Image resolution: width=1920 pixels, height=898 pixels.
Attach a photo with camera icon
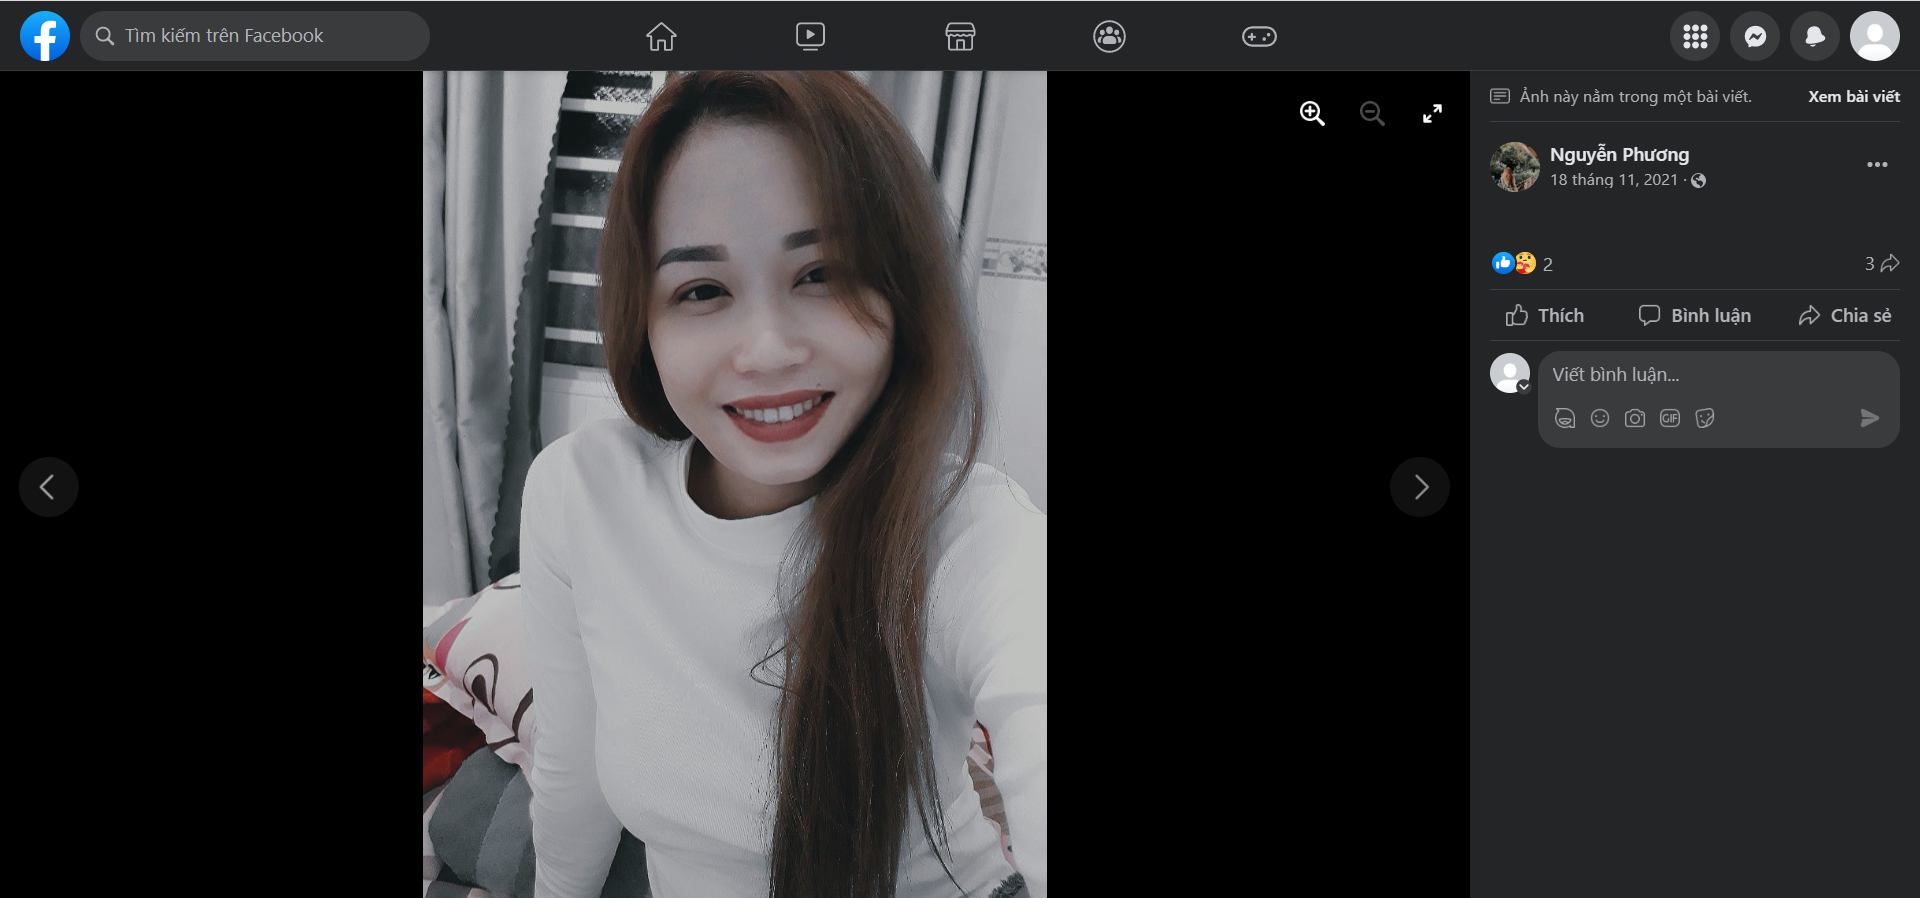[x=1635, y=418]
